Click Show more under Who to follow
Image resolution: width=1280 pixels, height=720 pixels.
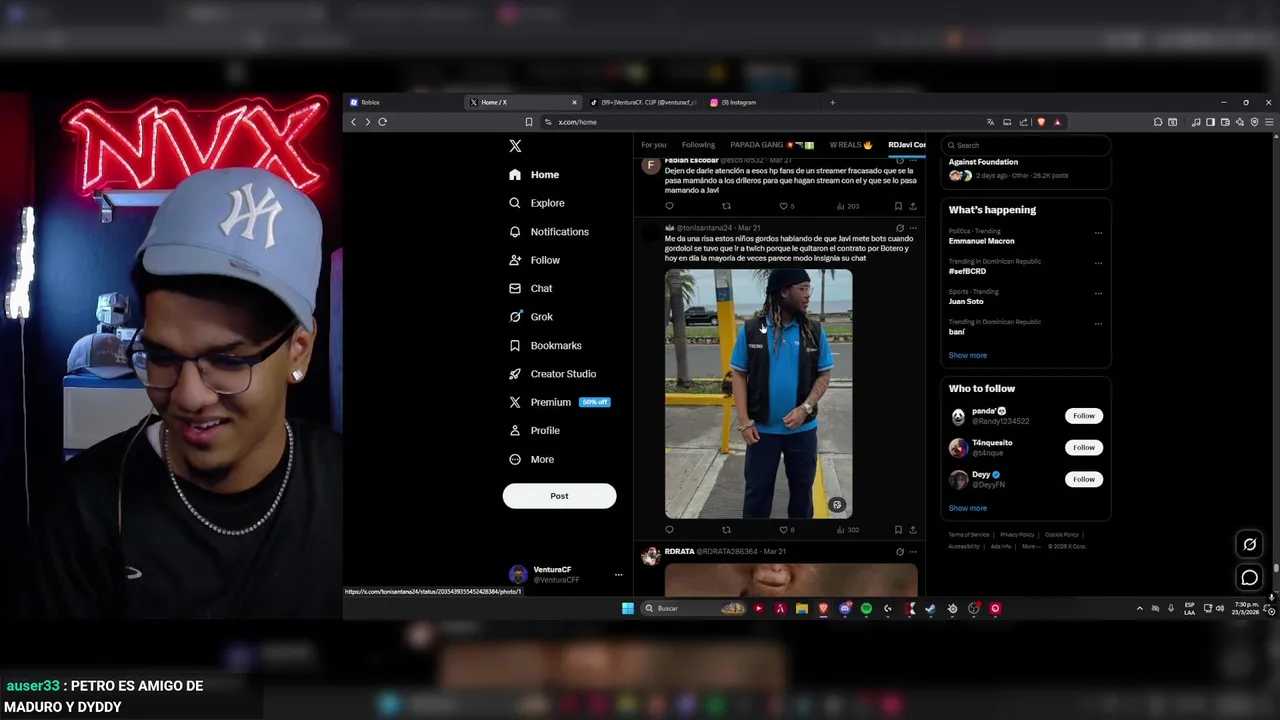click(x=967, y=509)
